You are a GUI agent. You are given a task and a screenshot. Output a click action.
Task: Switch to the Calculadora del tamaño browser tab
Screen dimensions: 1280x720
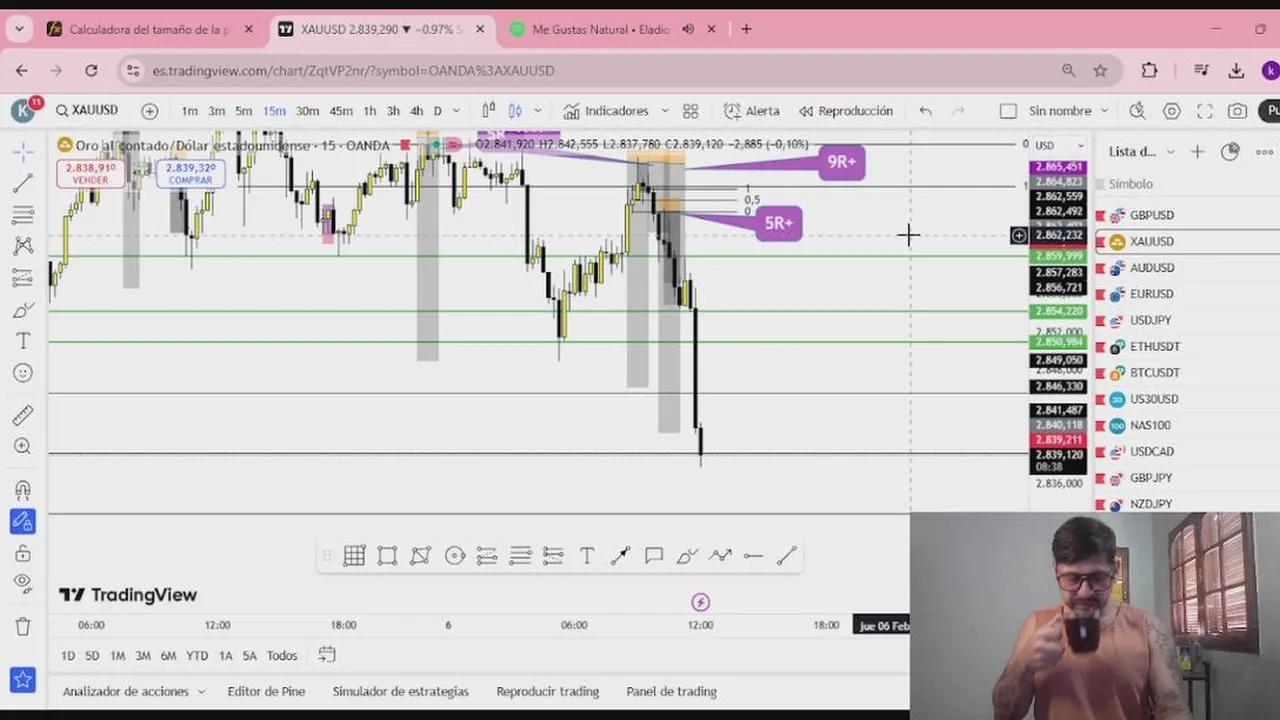coord(151,29)
